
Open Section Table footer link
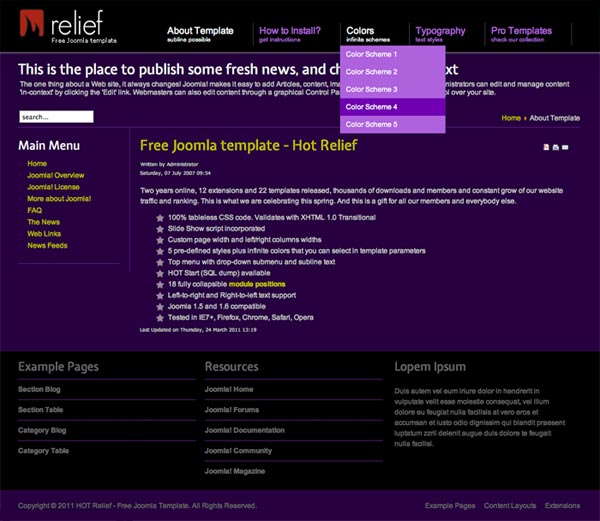(x=41, y=410)
